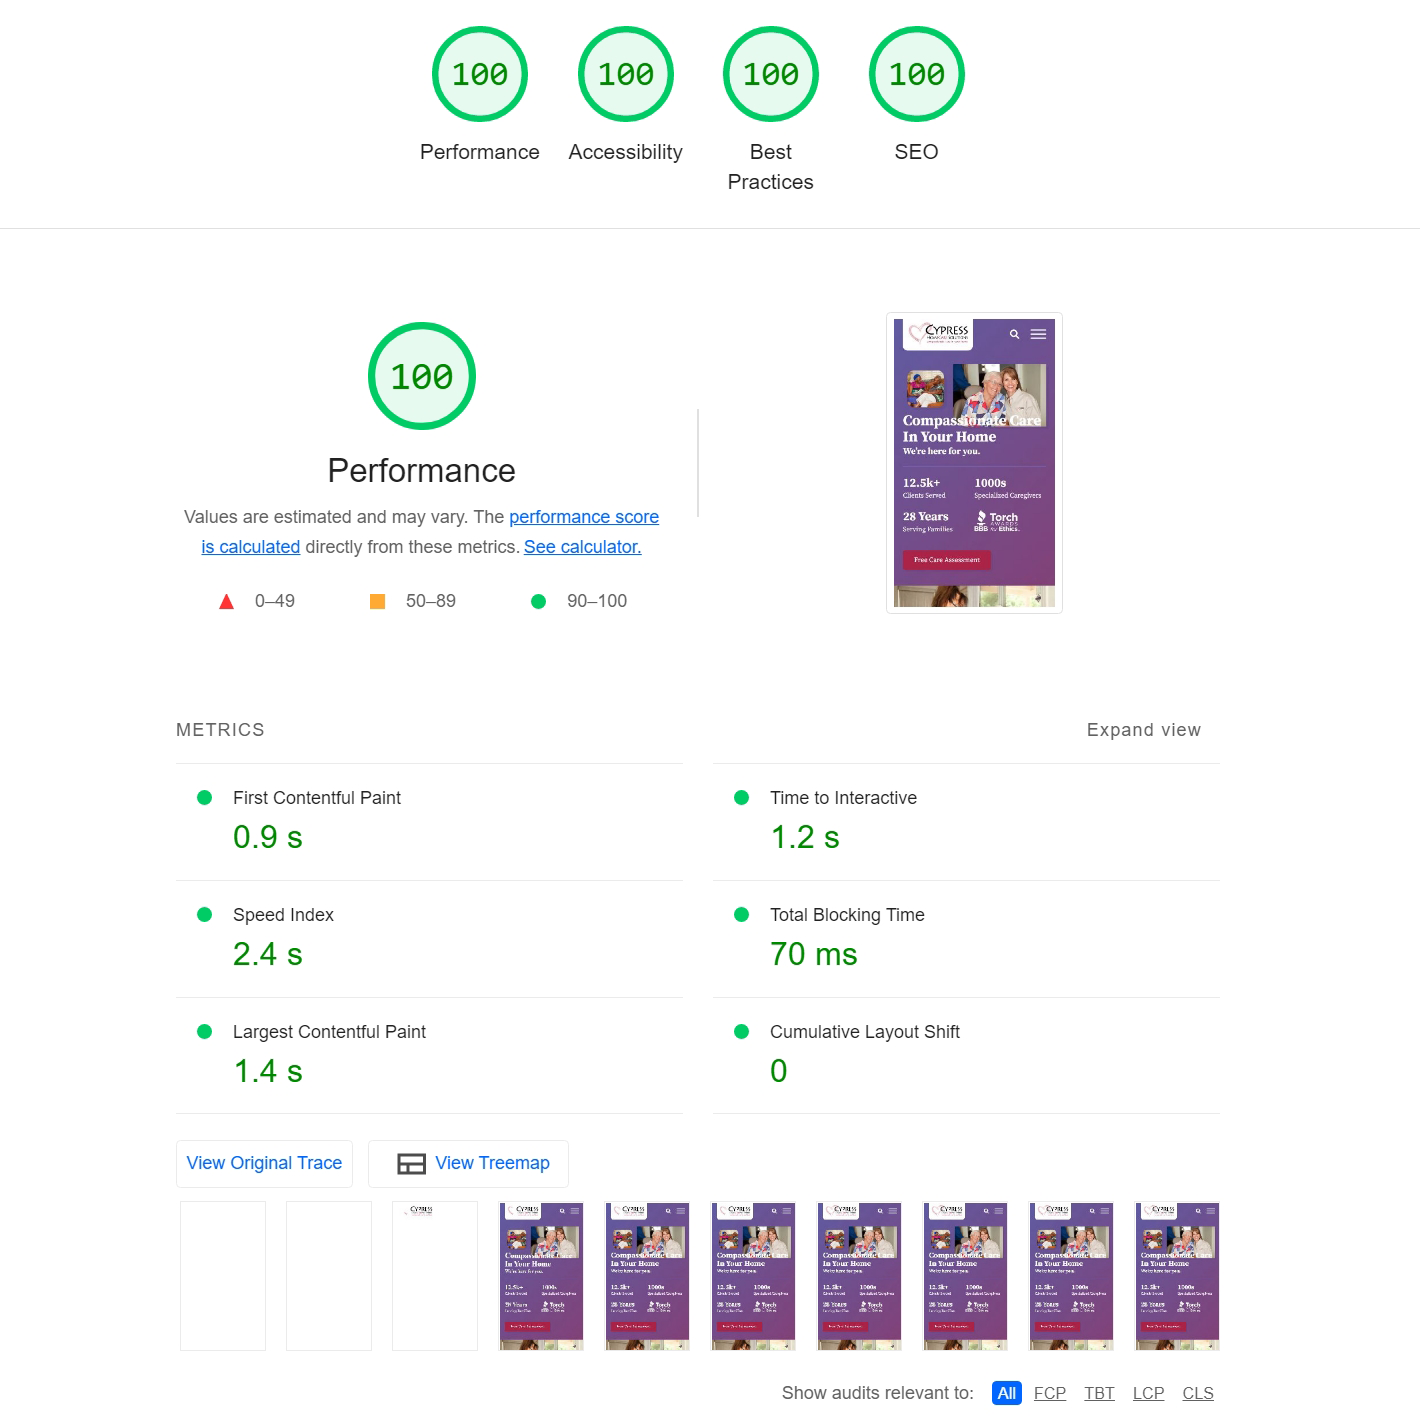Click the treemap icon beside View Treemap

click(x=411, y=1164)
